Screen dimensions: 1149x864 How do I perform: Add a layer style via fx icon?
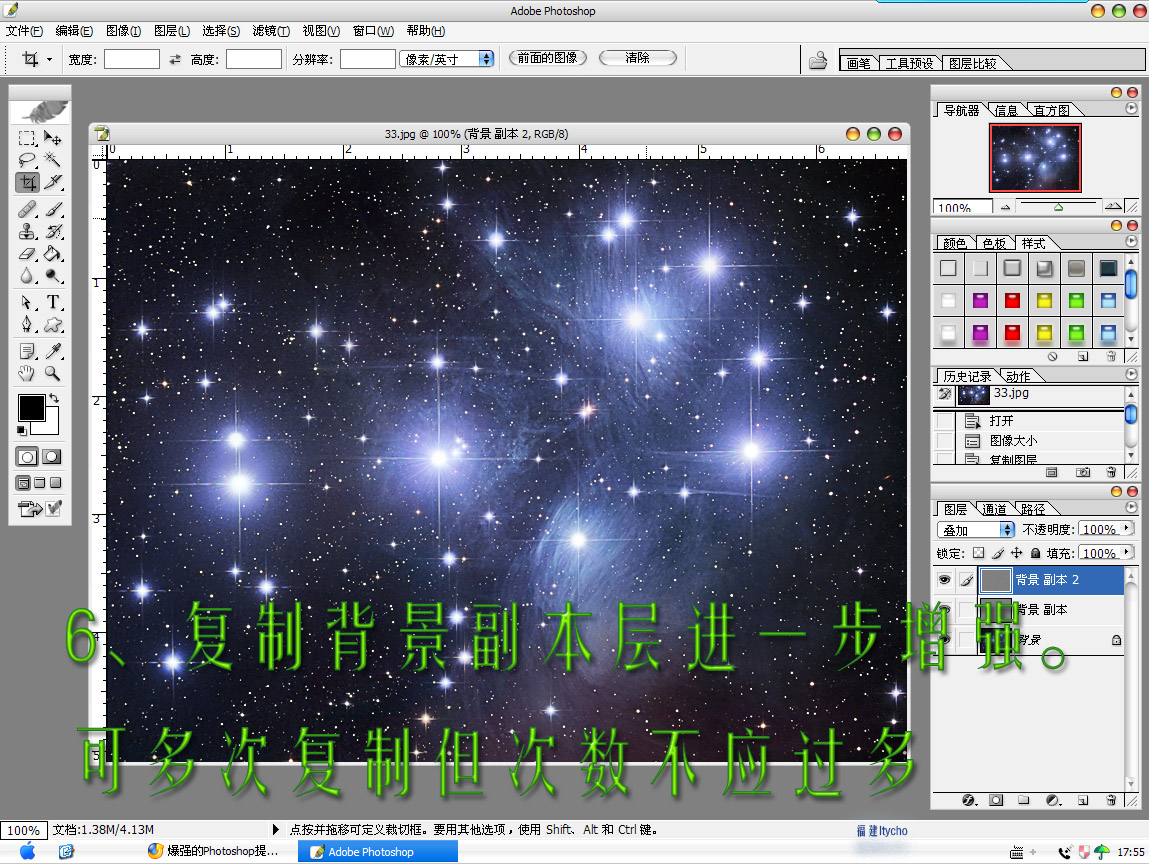click(969, 800)
